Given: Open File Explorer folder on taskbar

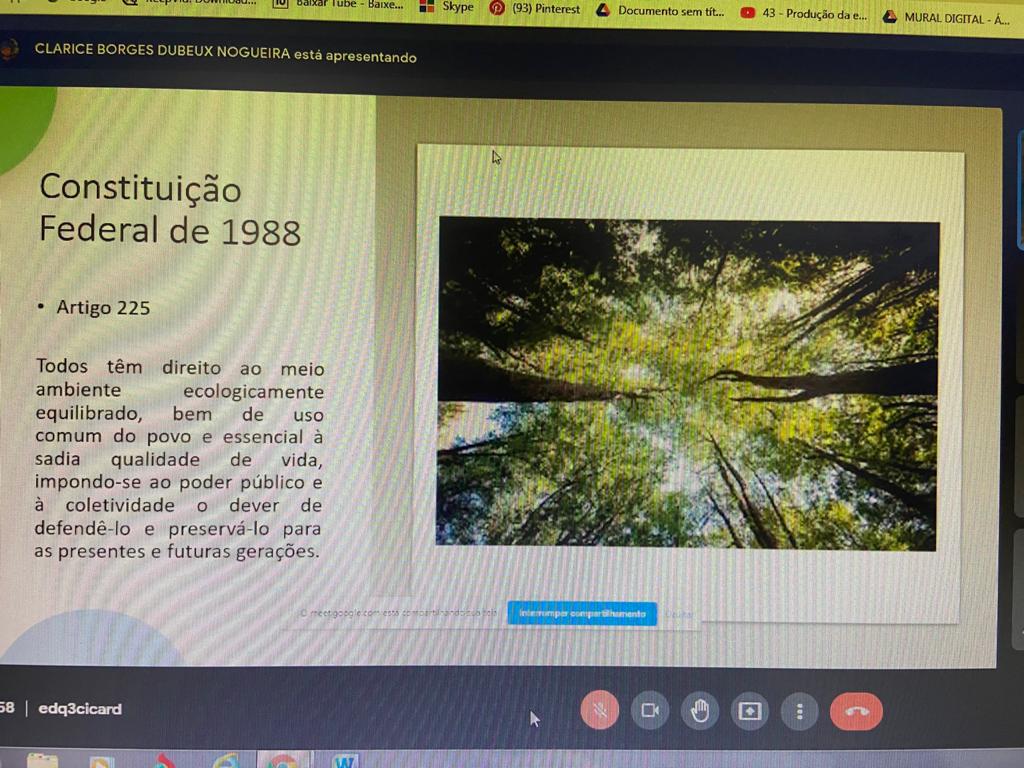Looking at the screenshot, I should click(43, 761).
